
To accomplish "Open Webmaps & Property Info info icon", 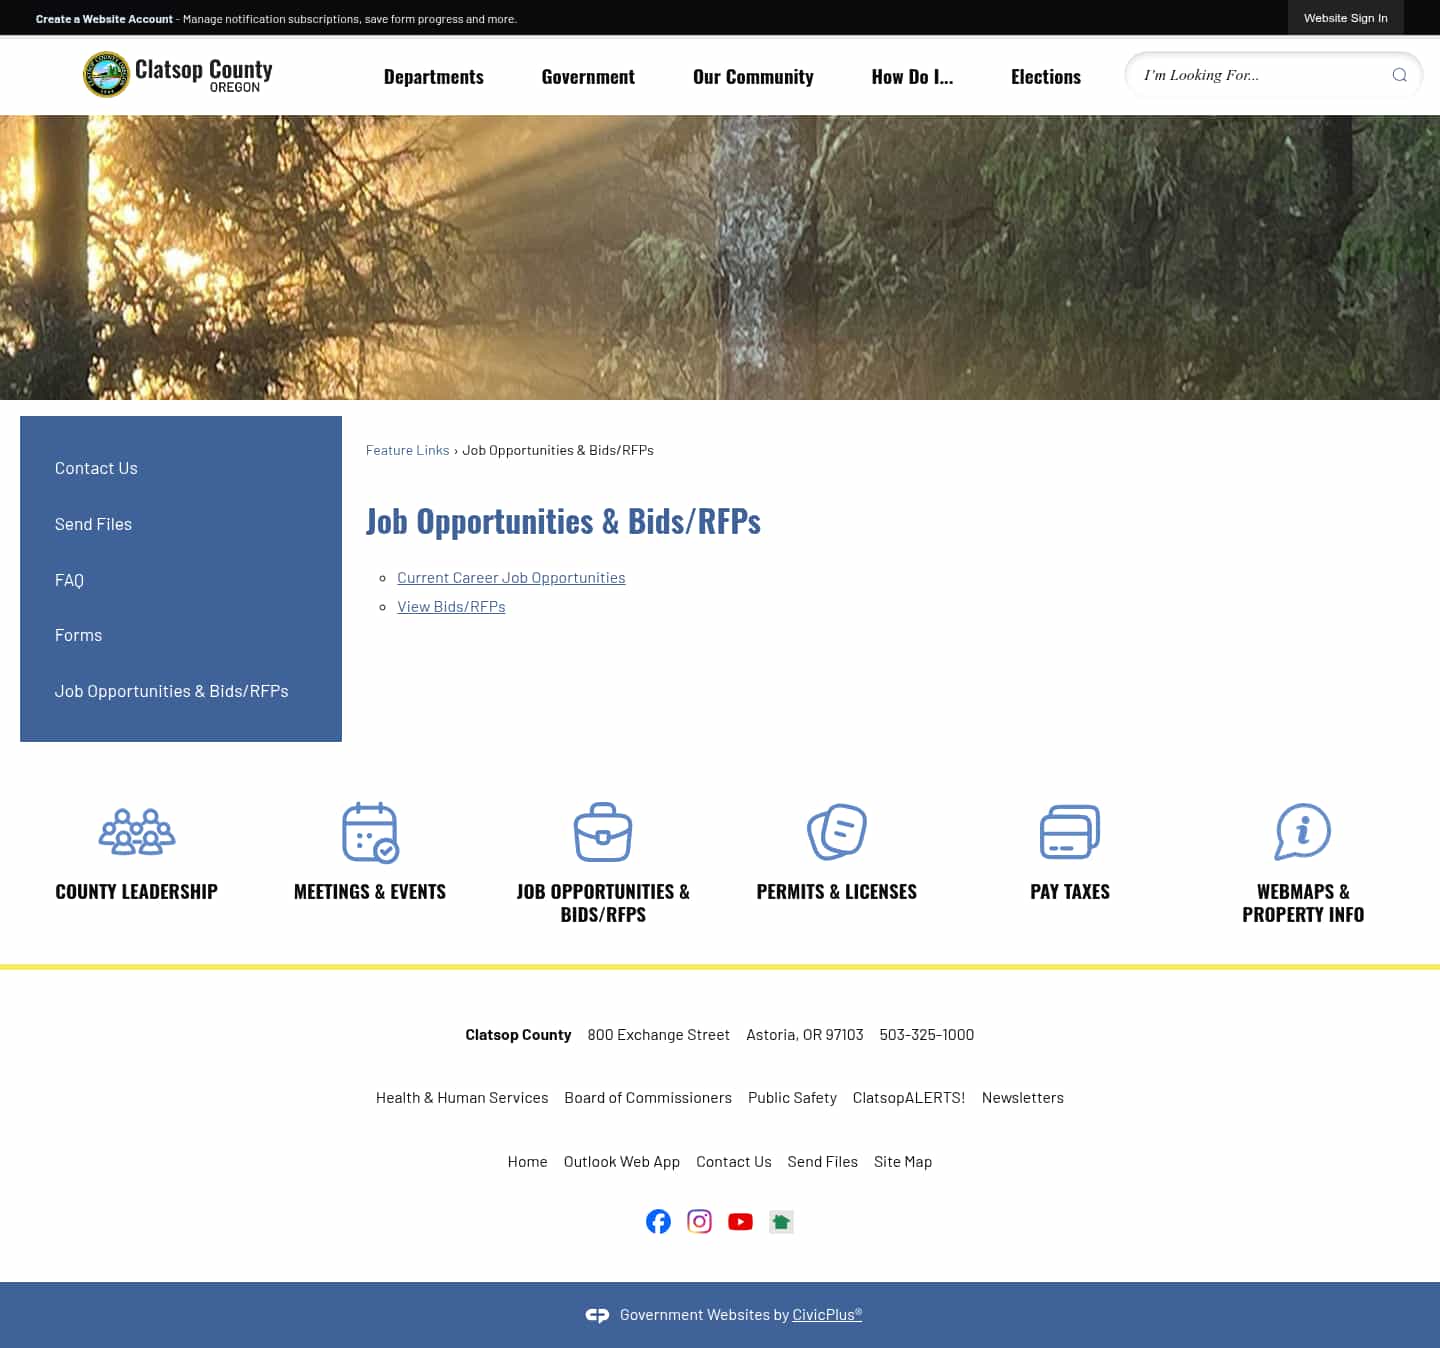I will (x=1303, y=831).
